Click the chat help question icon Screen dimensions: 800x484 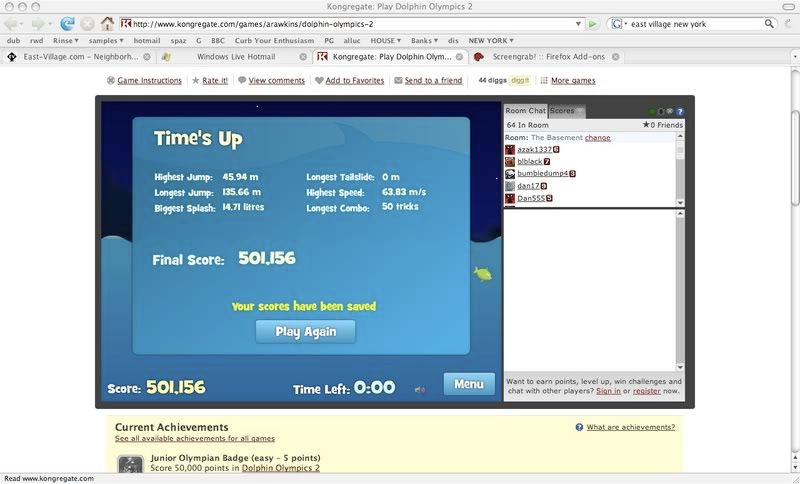(x=680, y=111)
